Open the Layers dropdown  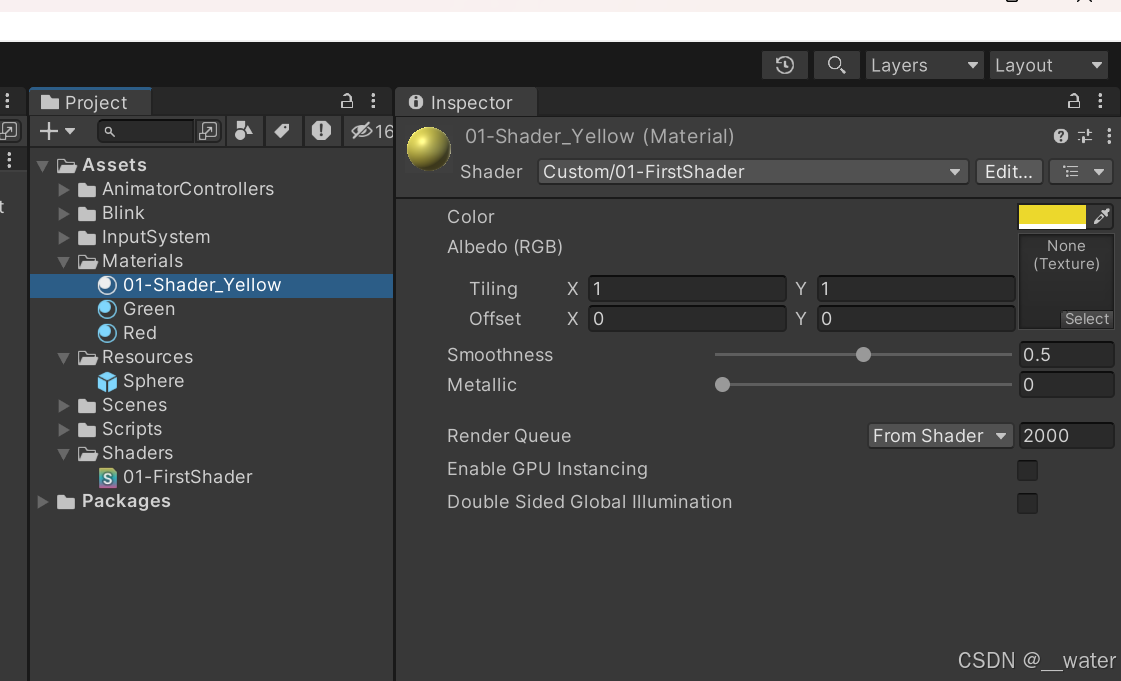tap(924, 65)
